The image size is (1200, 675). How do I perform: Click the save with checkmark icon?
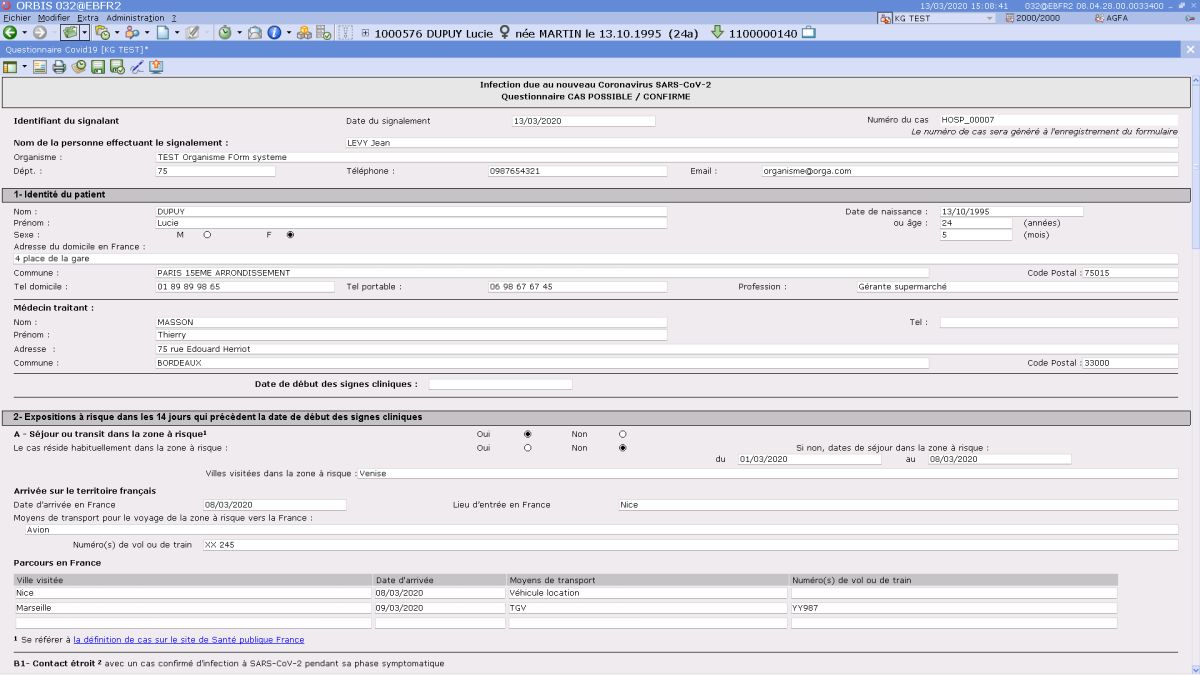[117, 67]
